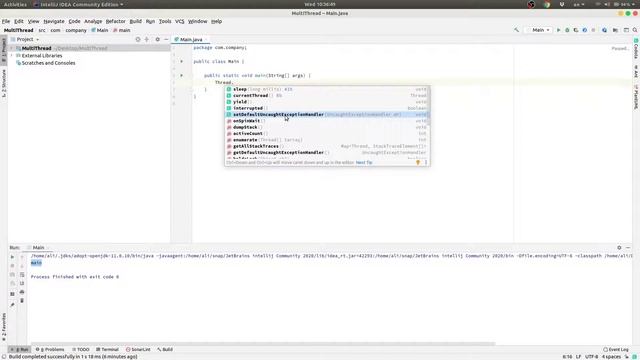Screen dimensions: 640x360
Task: Open the Problems tool window
Action: [x=50, y=349]
